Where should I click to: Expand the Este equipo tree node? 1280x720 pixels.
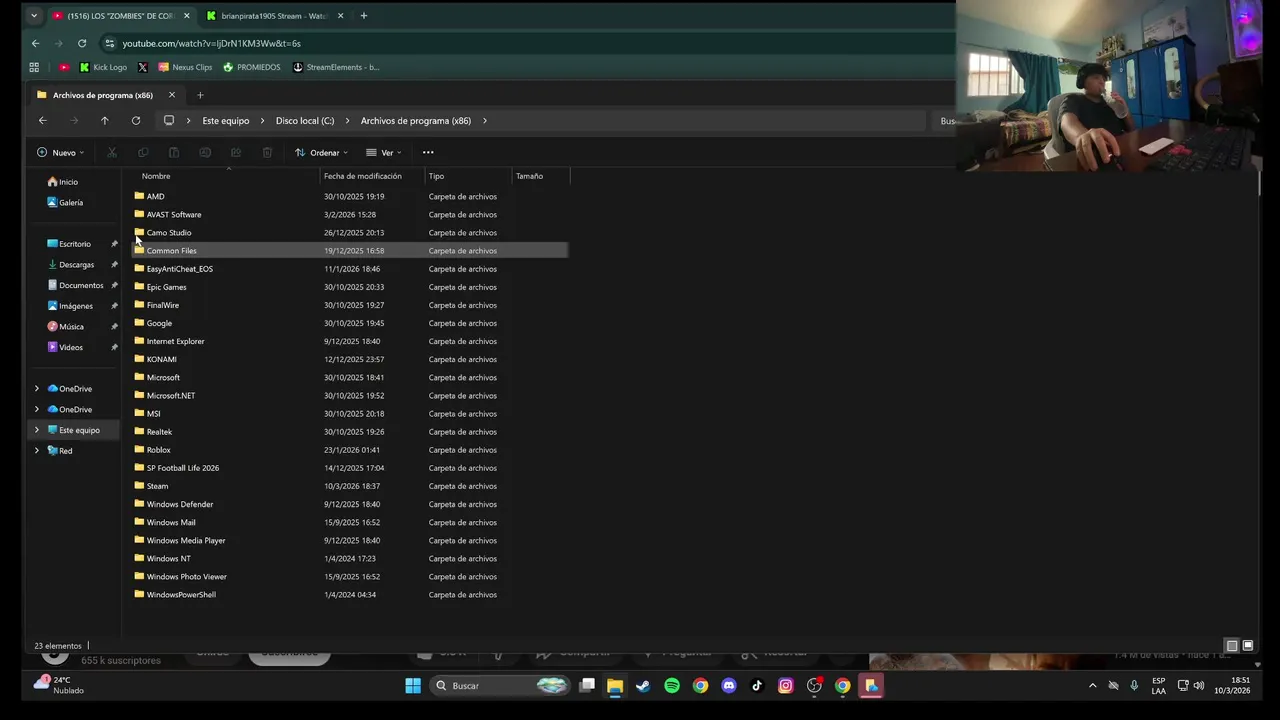point(37,430)
